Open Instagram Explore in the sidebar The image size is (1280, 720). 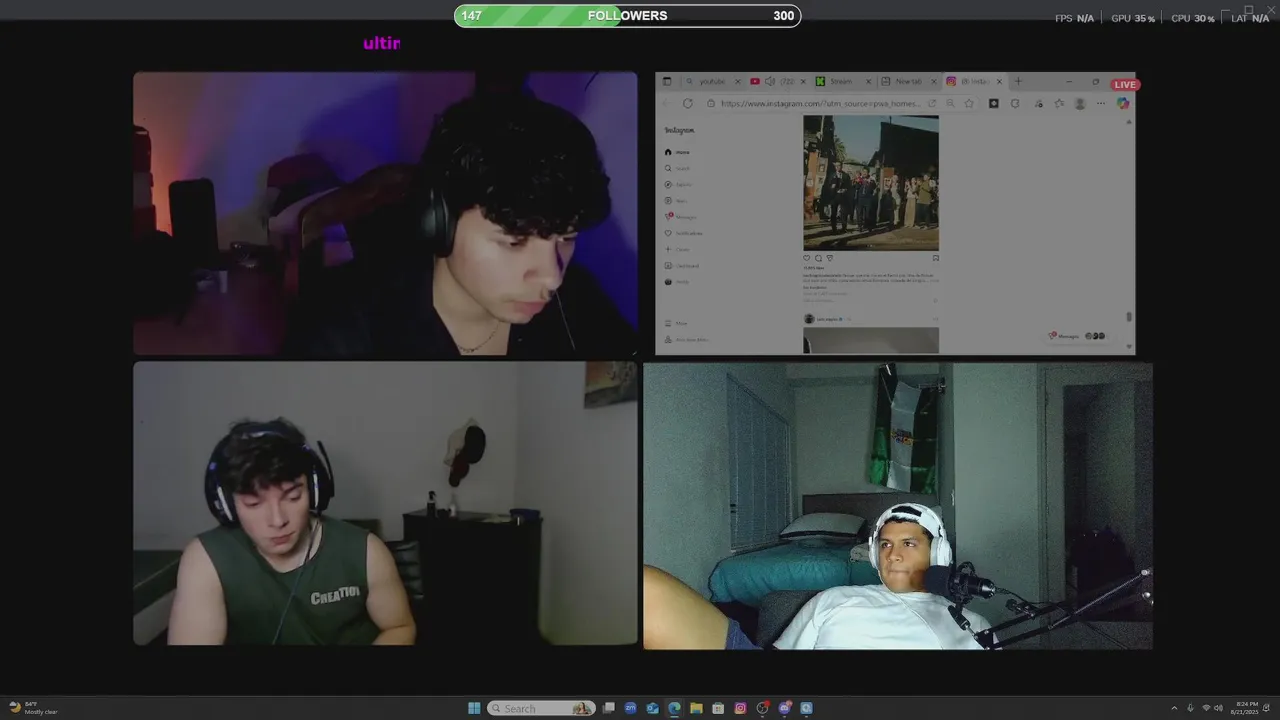(677, 184)
